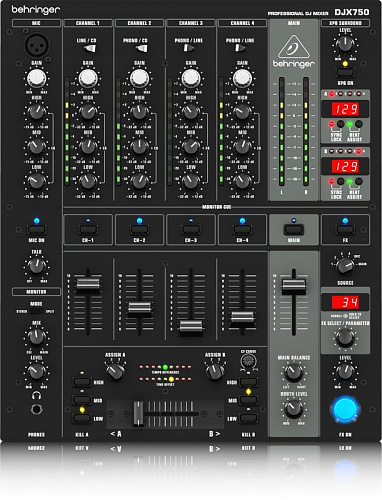Click the MIC LOW EQ knob

[x=36, y=182]
